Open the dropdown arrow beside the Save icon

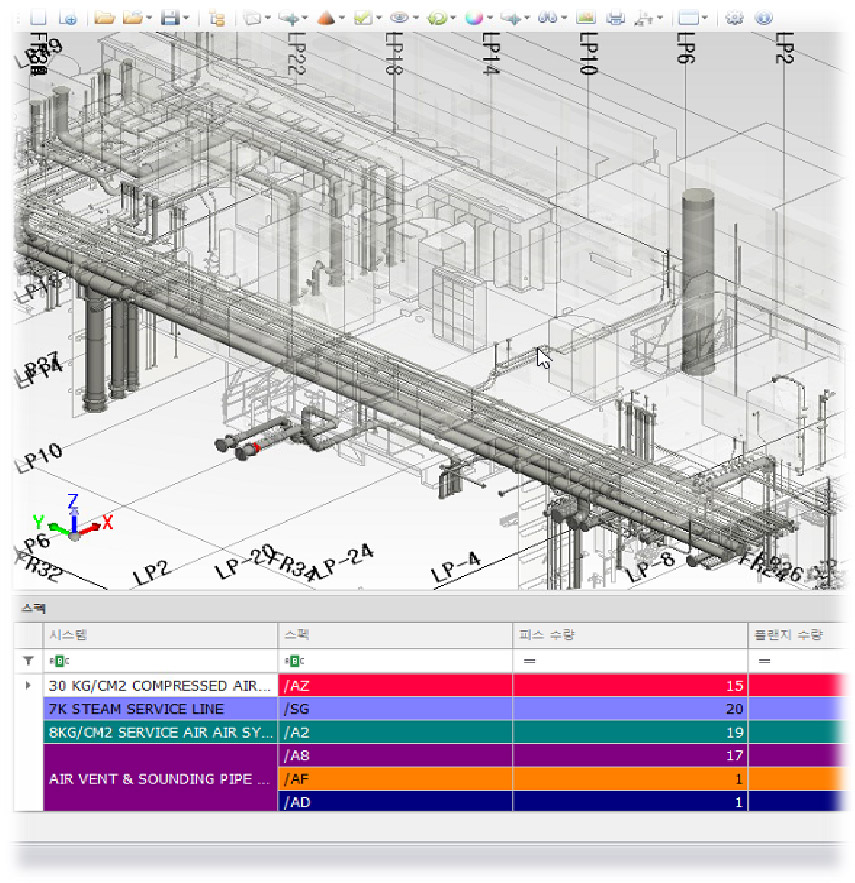click(x=187, y=18)
